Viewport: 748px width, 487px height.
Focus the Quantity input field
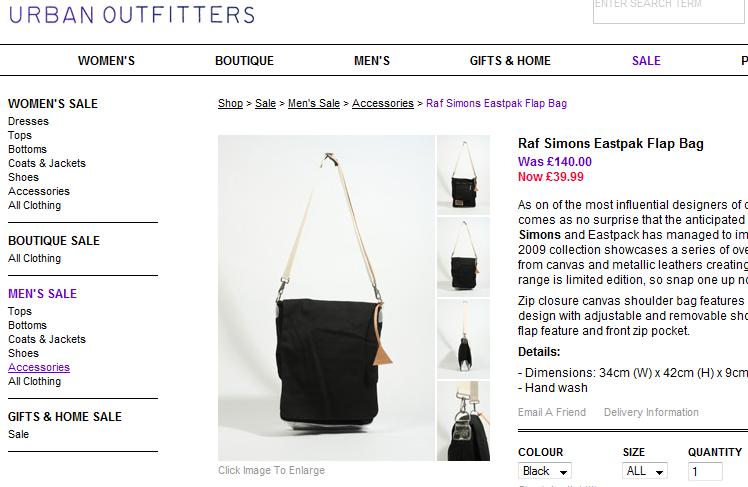pyautogui.click(x=705, y=472)
